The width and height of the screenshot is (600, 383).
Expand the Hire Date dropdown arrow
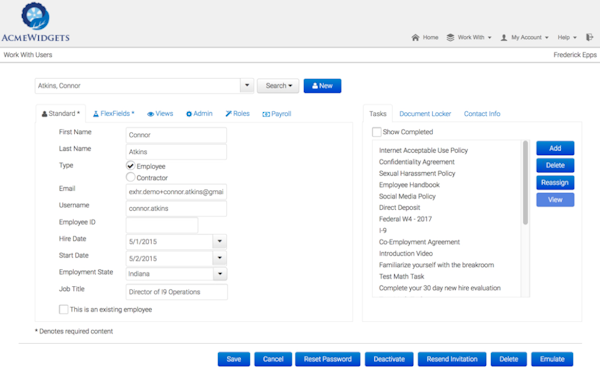coord(220,241)
